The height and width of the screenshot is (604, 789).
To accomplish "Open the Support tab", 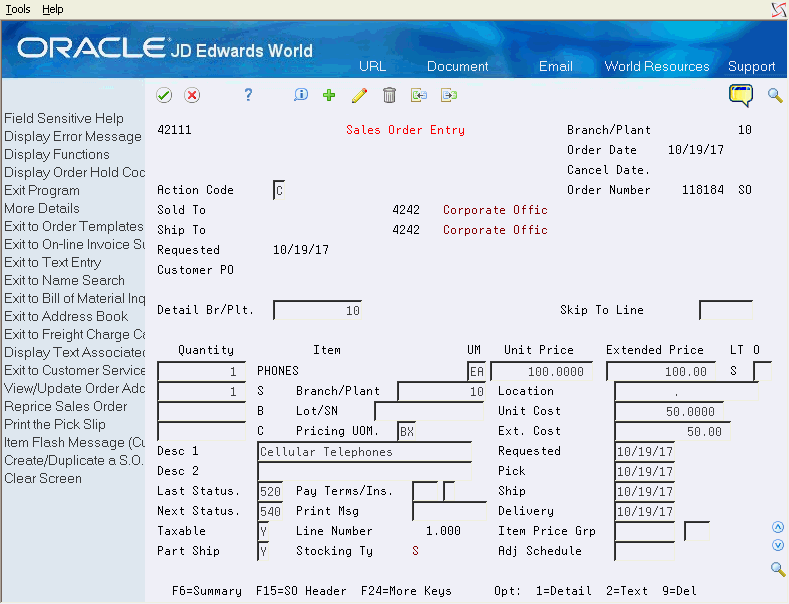I will click(751, 66).
